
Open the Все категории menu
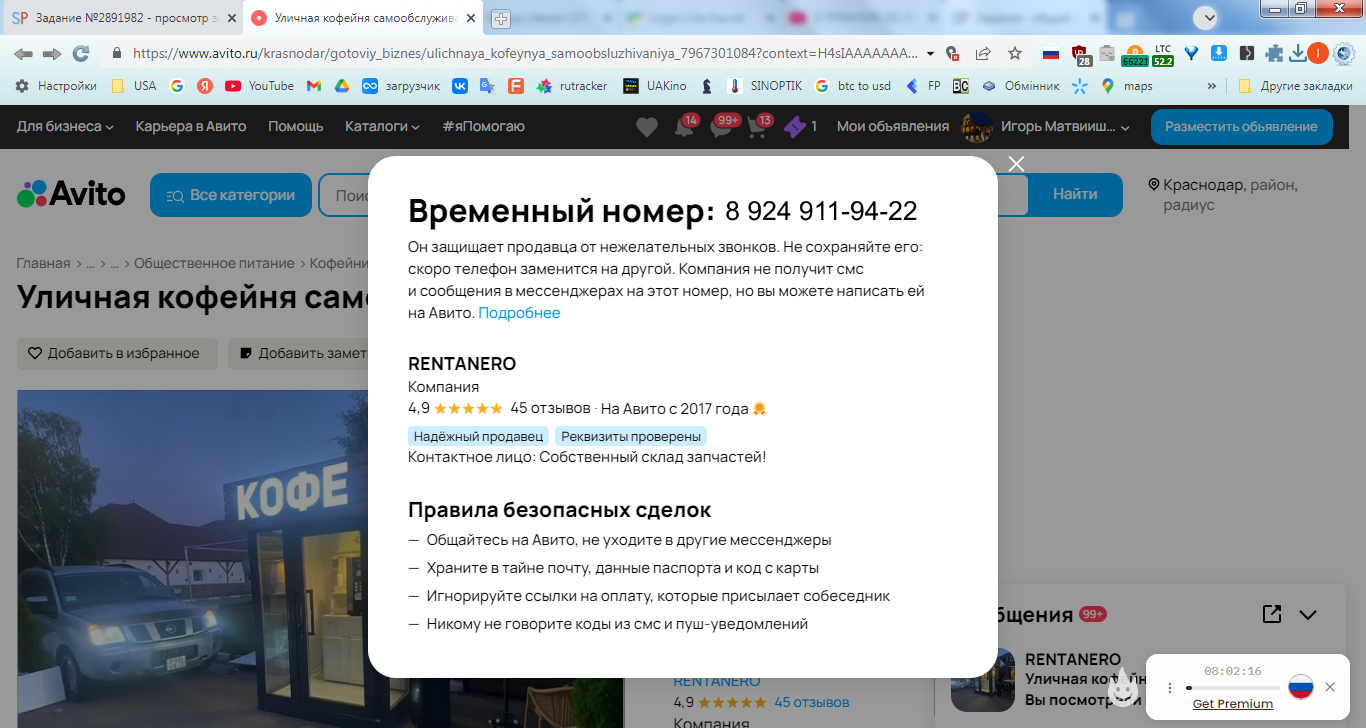click(231, 195)
